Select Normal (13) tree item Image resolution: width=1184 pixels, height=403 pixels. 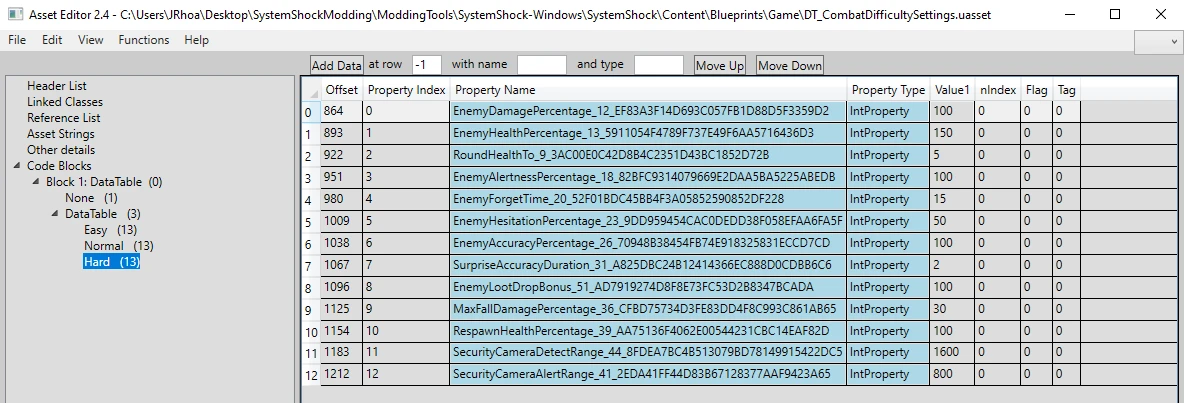(119, 245)
